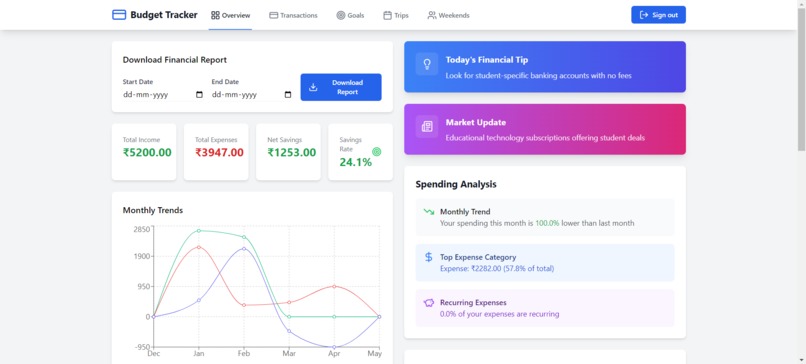Switch to the Weekends tab

click(x=448, y=15)
